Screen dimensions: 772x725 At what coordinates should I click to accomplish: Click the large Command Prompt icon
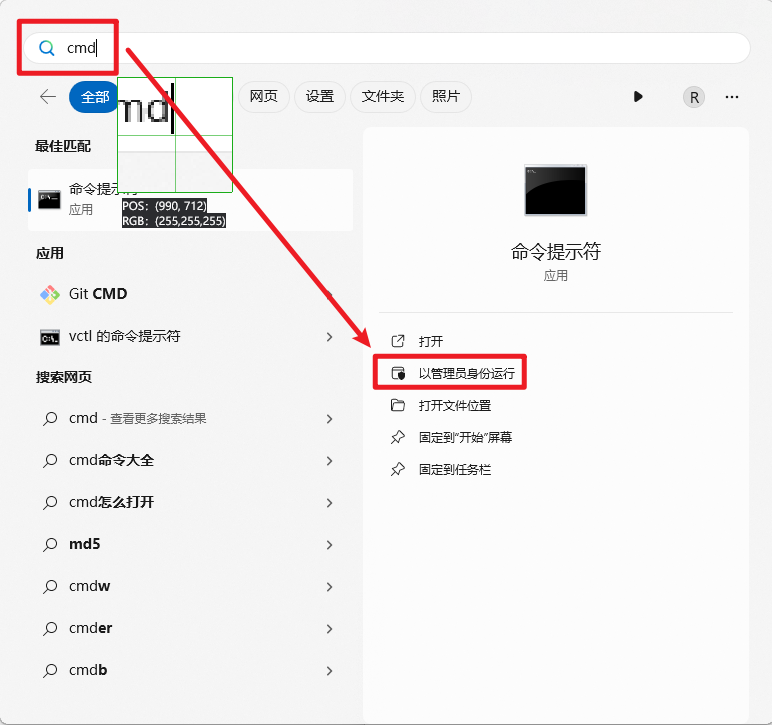tap(555, 190)
